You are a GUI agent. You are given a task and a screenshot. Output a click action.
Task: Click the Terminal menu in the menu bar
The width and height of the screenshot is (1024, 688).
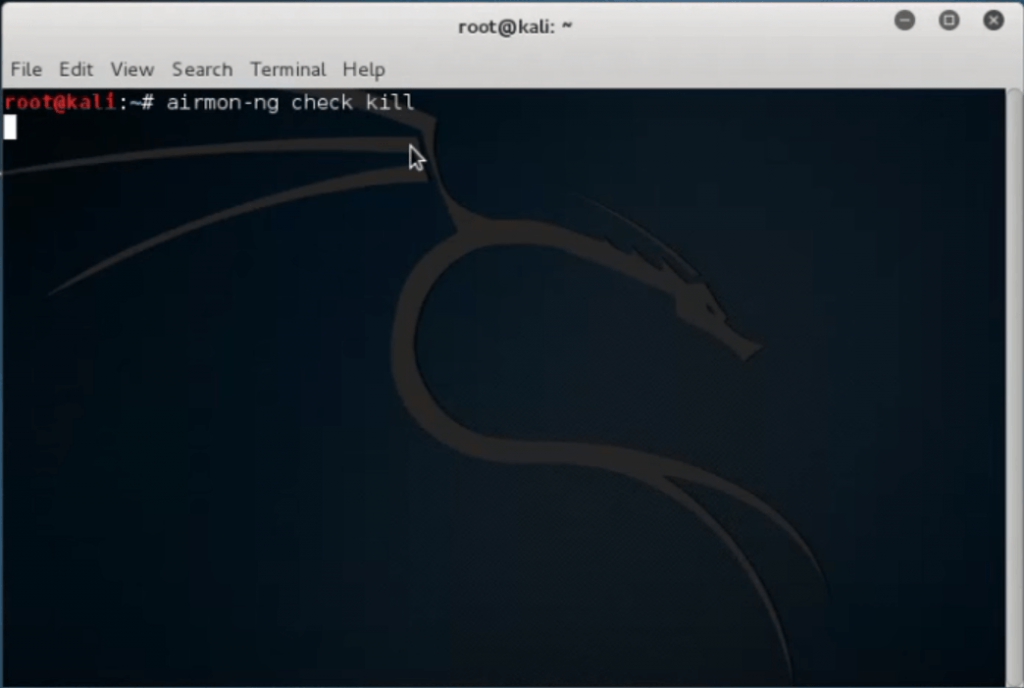[288, 69]
